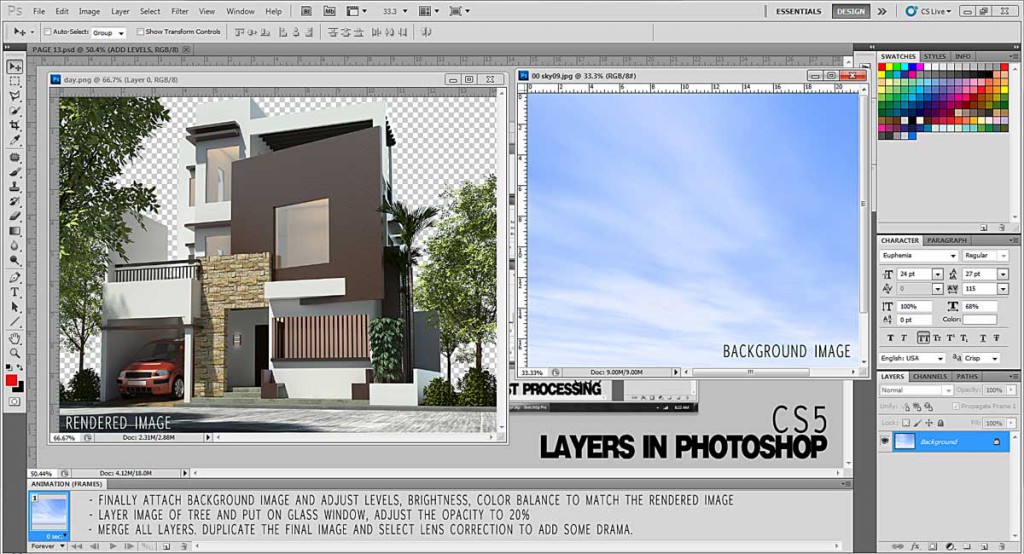Click the foreground red color swatch
The height and width of the screenshot is (554, 1024).
pyautogui.click(x=11, y=380)
